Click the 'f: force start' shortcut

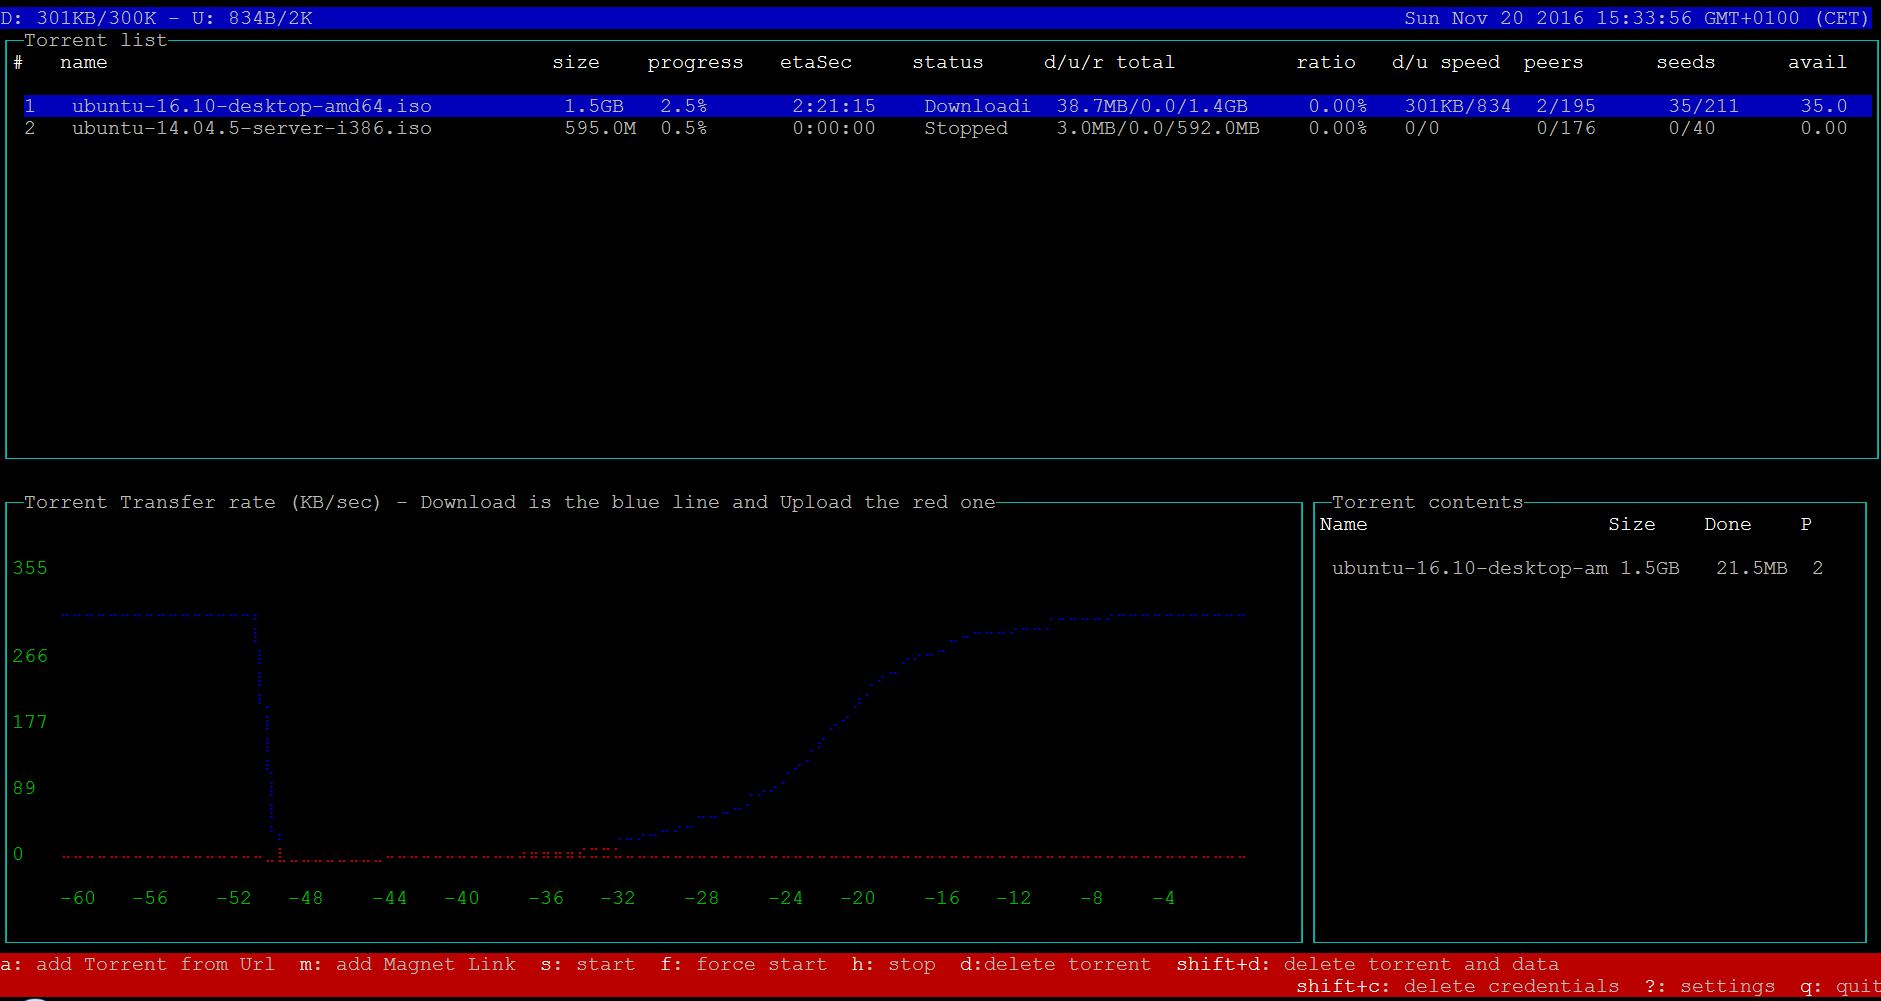[x=744, y=964]
